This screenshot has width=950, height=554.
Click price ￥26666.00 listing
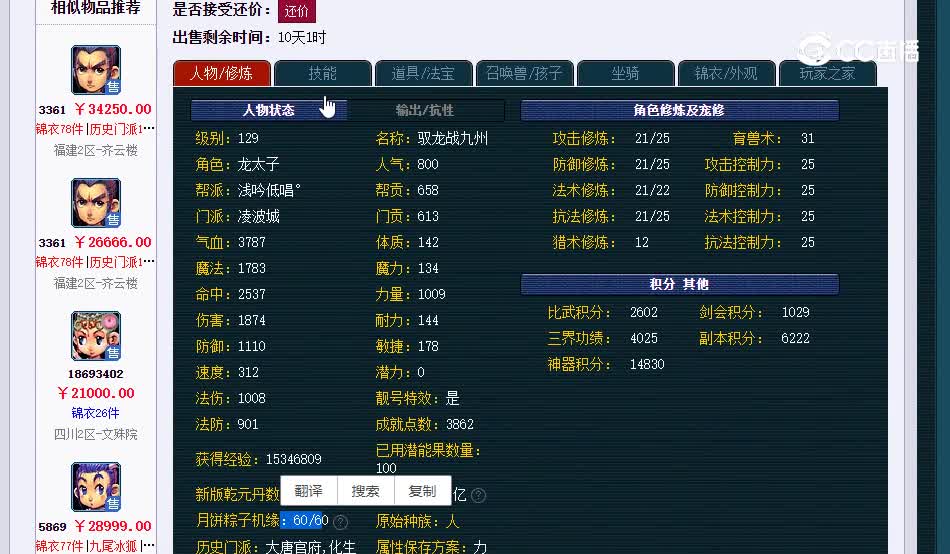(113, 242)
